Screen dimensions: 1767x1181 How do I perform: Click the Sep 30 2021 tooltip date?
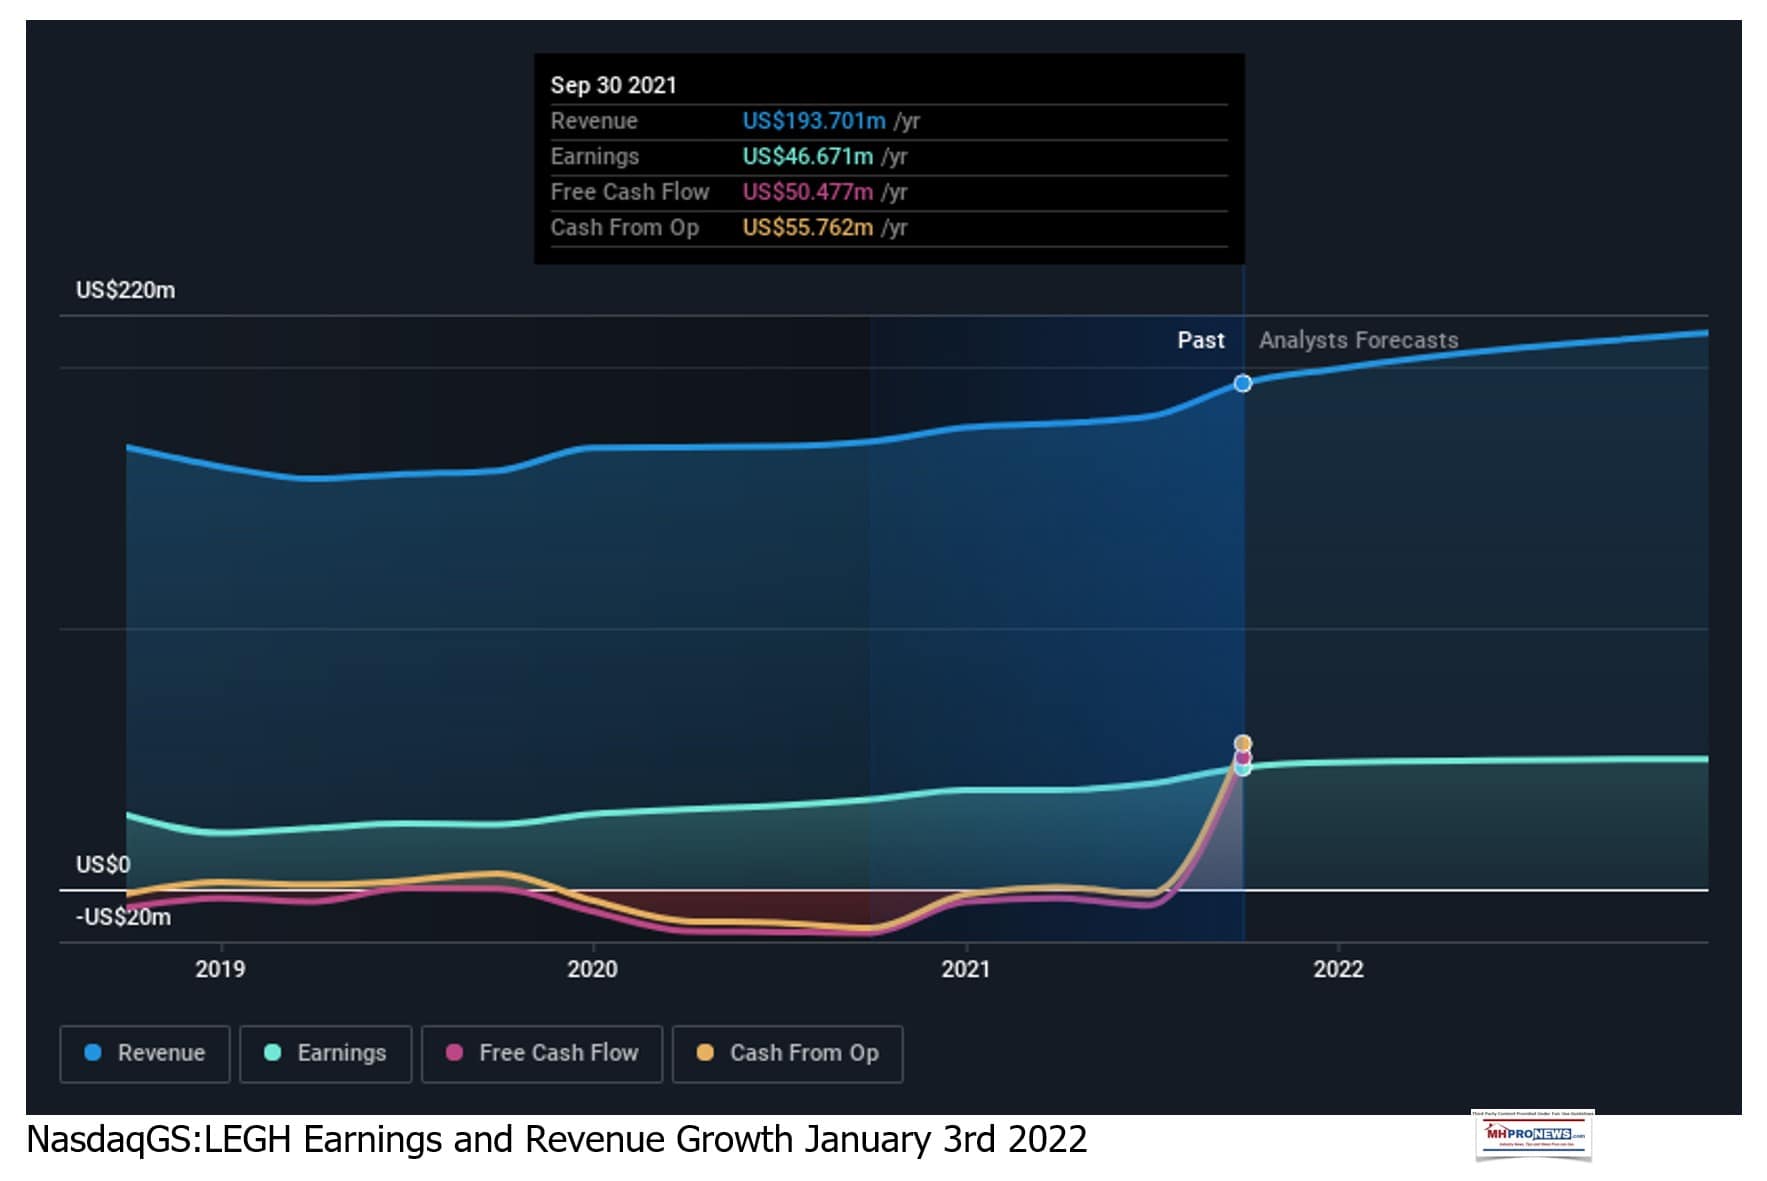(613, 85)
